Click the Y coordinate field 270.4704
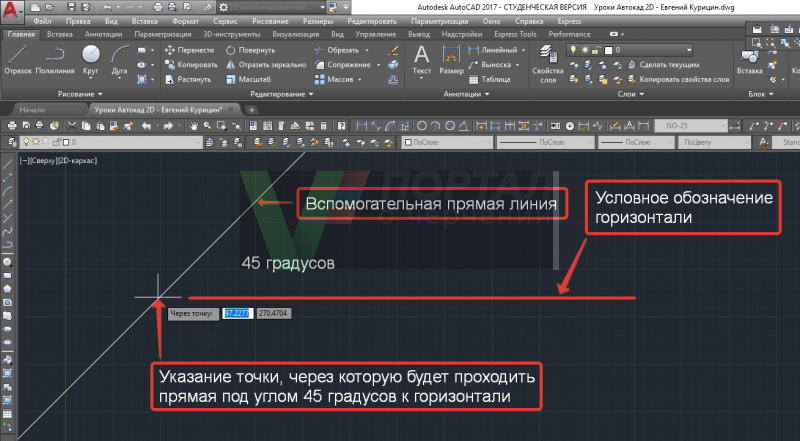Viewport: 800px width, 441px height. [273, 313]
